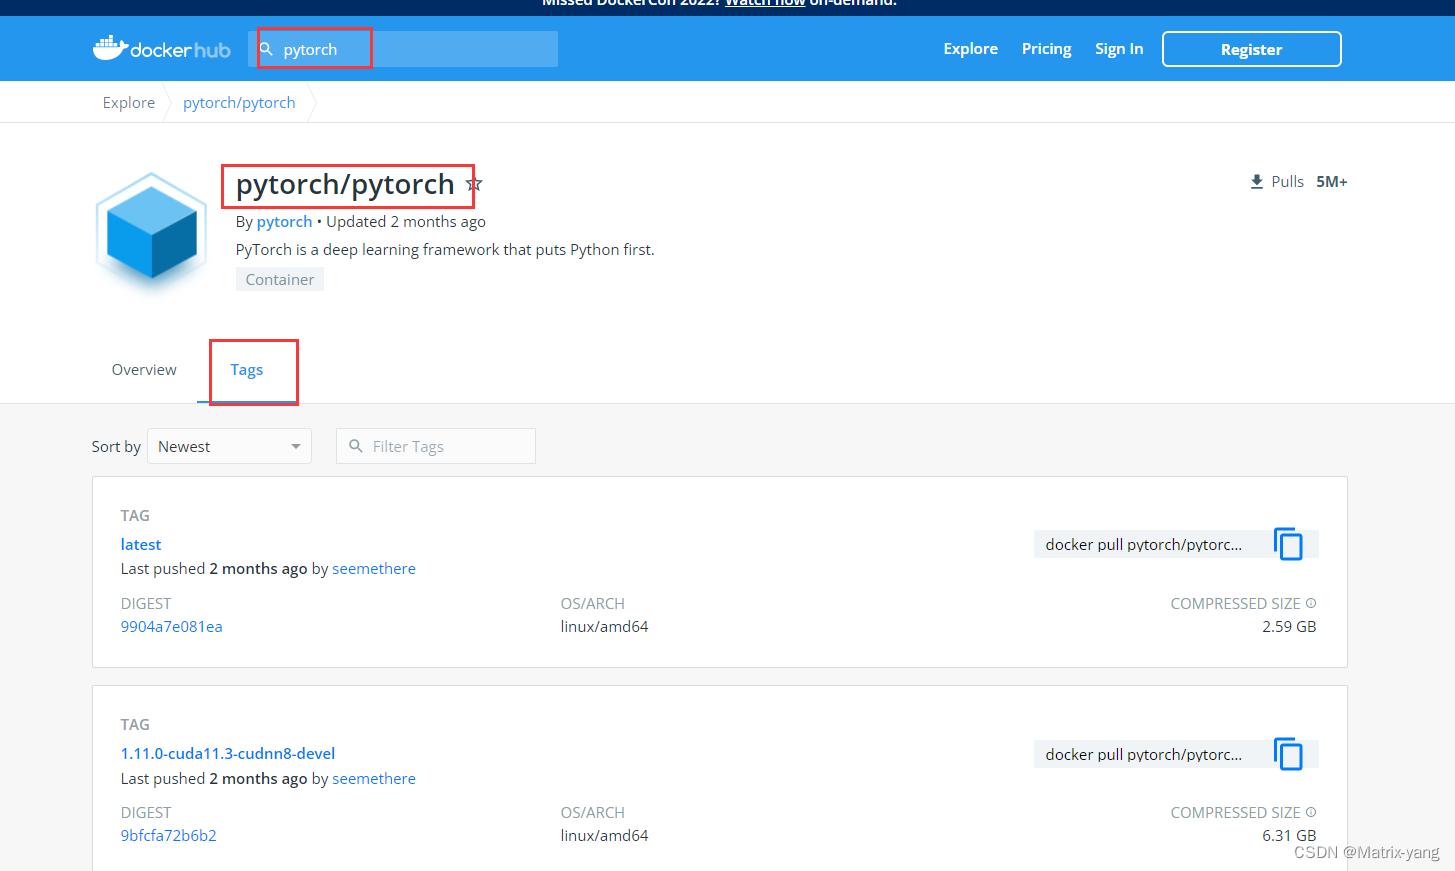Click compressed size info icon for latest tag
The width and height of the screenshot is (1455, 871).
(1311, 603)
